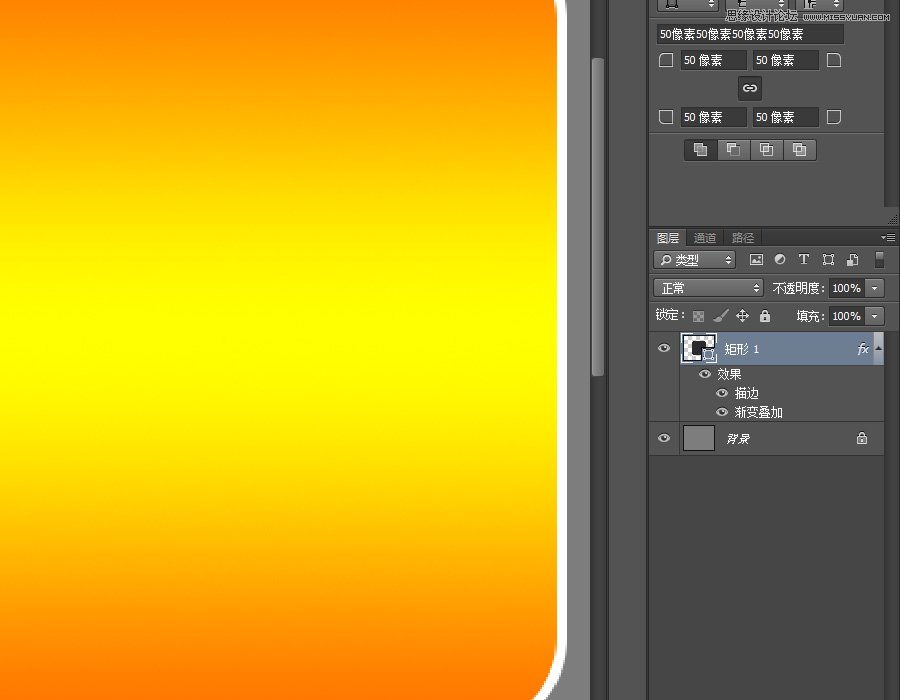This screenshot has height=700, width=900.
Task: Select the exclude overlapping shapes path operation
Action: pos(800,150)
